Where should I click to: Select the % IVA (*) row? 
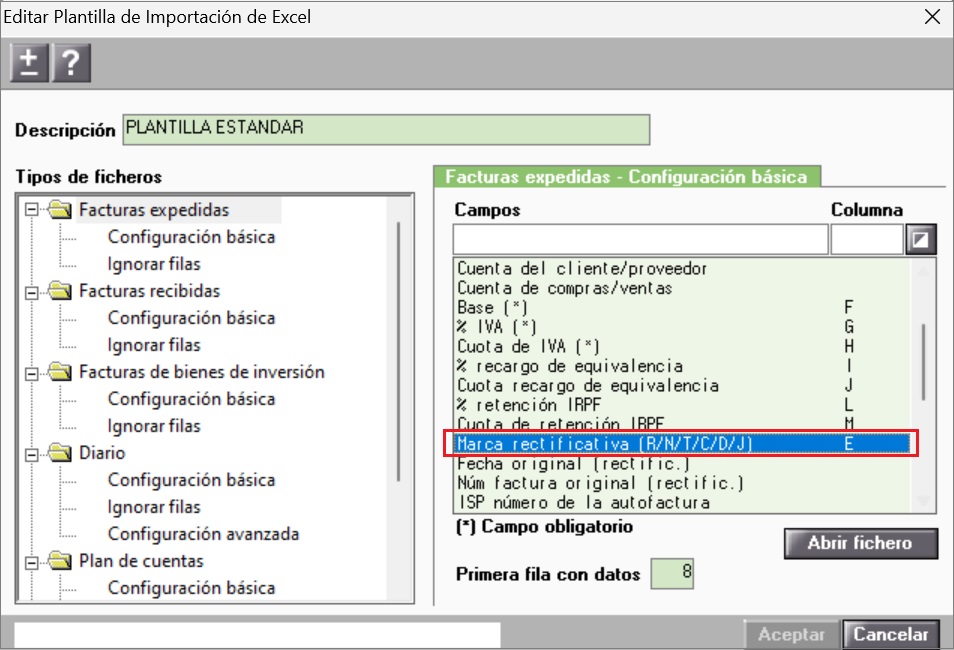681,327
